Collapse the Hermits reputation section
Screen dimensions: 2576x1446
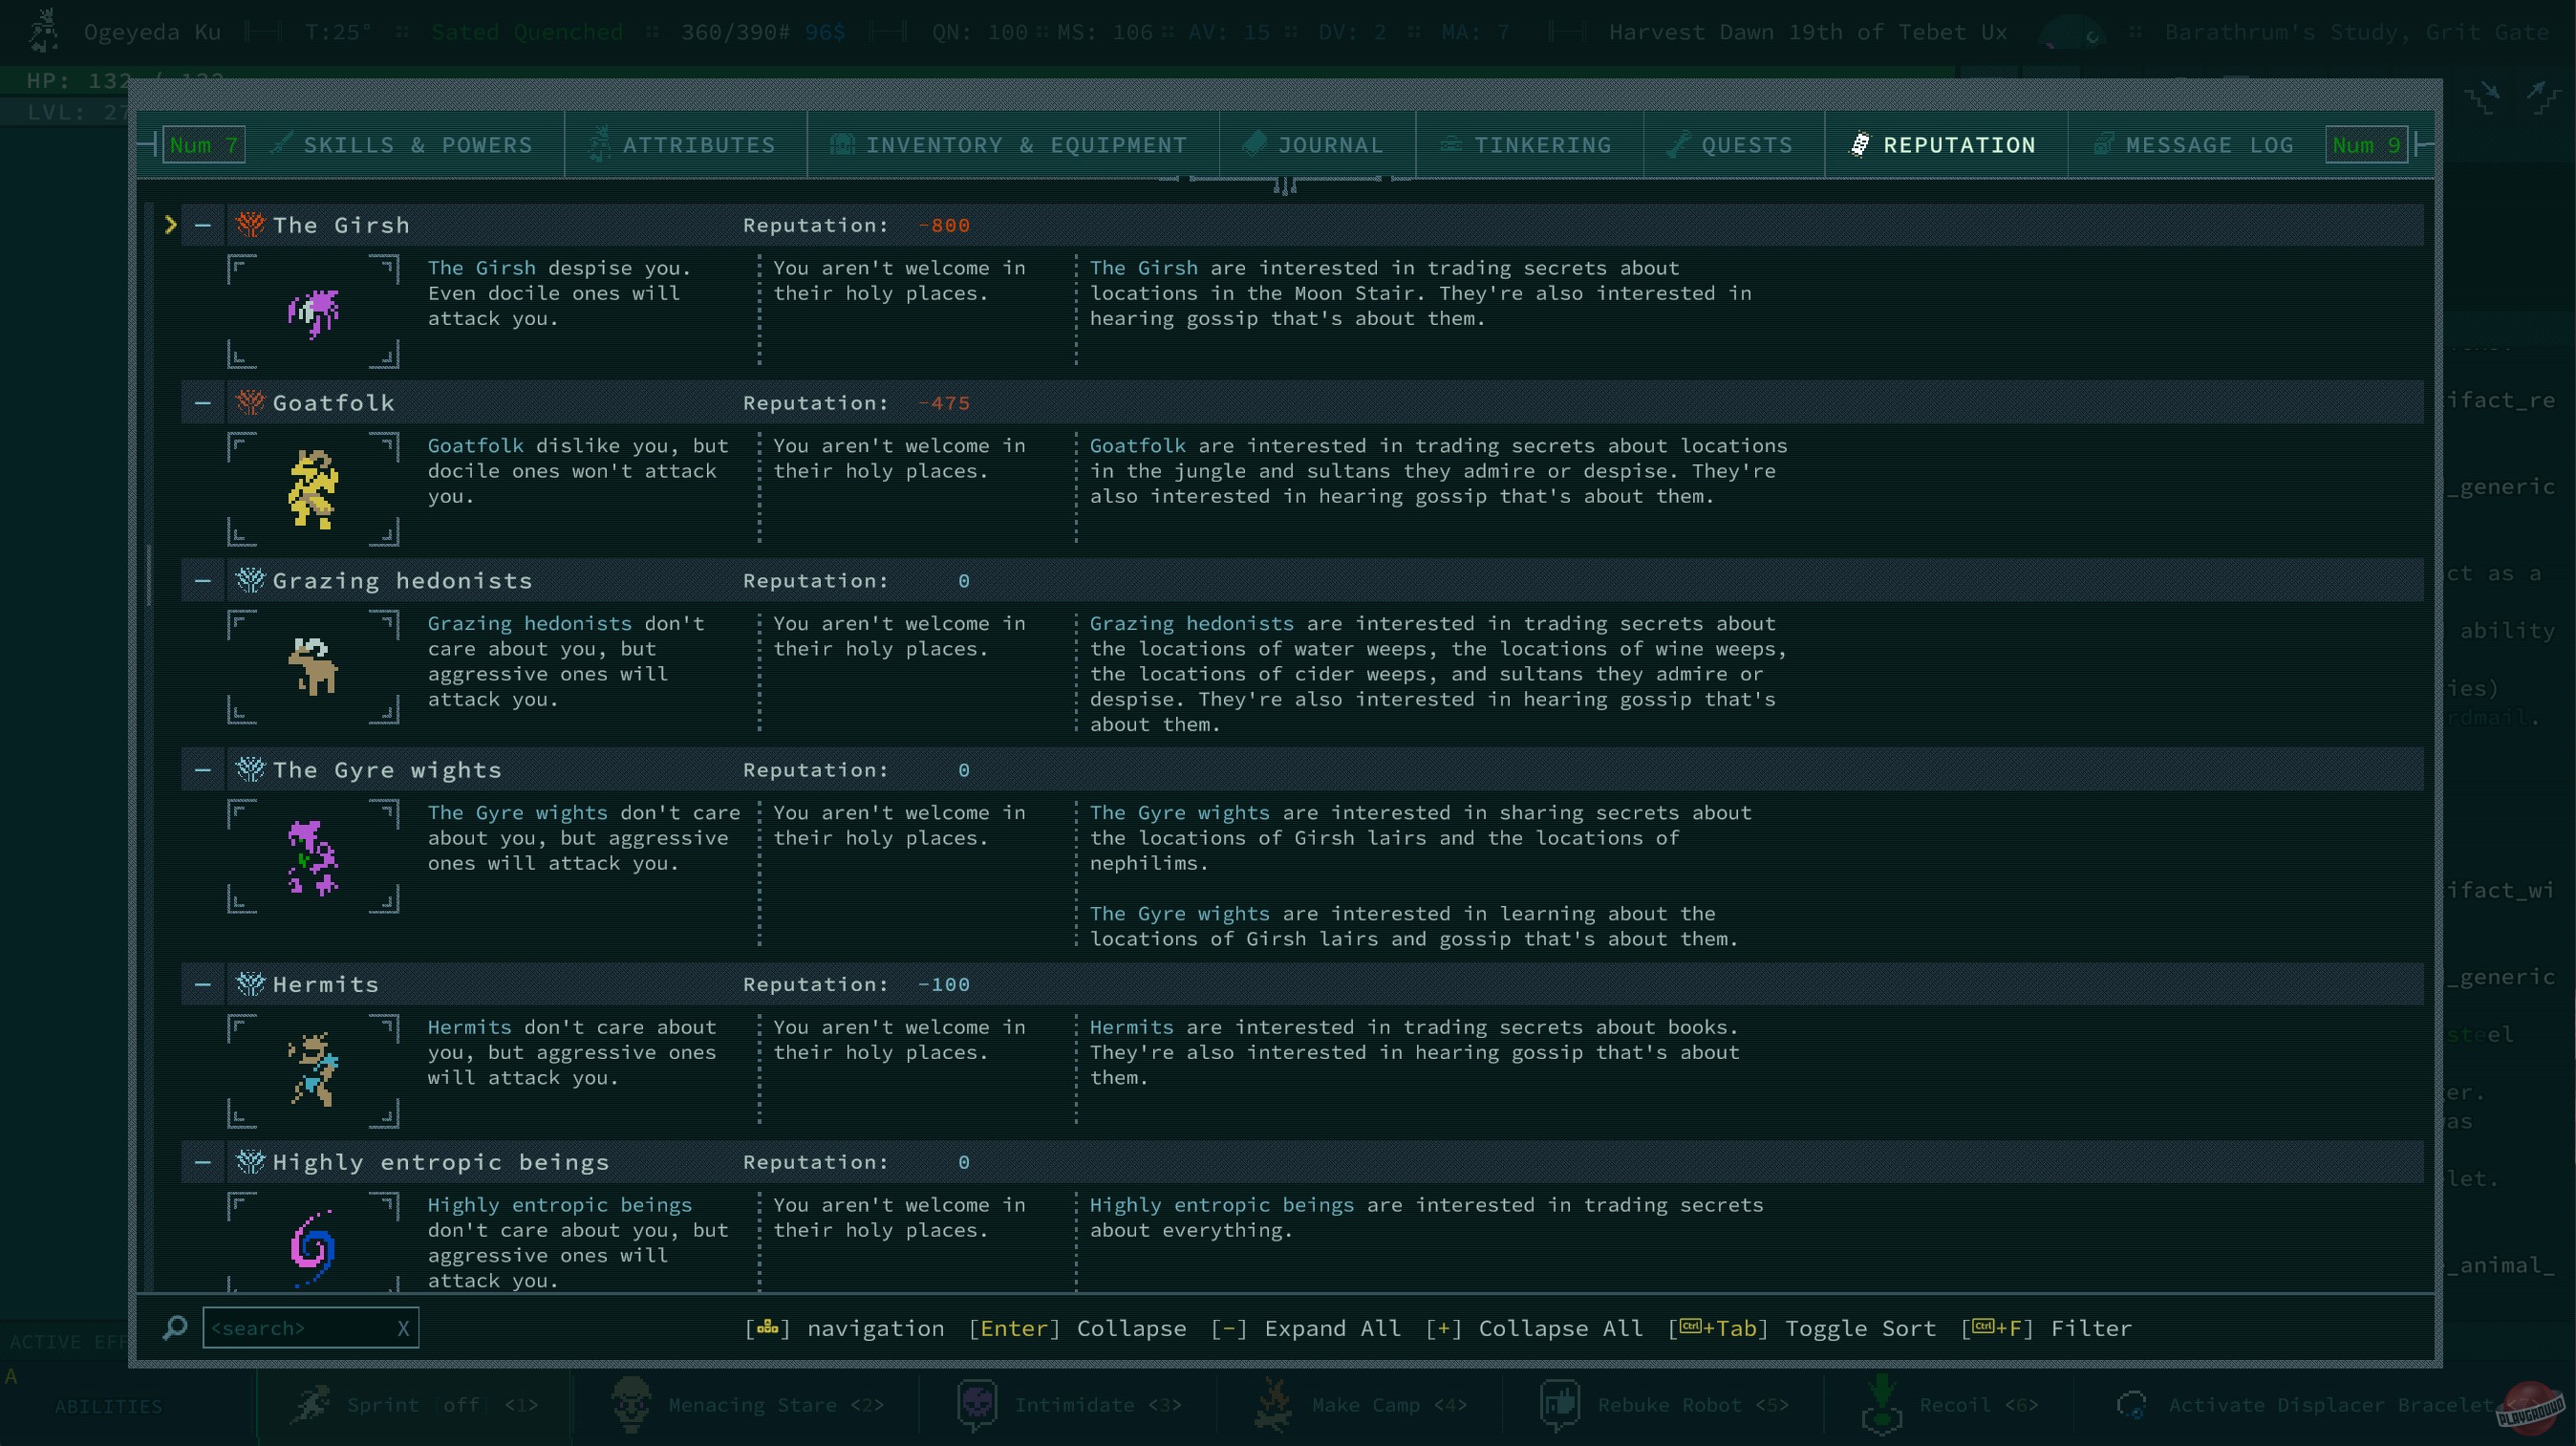(202, 984)
